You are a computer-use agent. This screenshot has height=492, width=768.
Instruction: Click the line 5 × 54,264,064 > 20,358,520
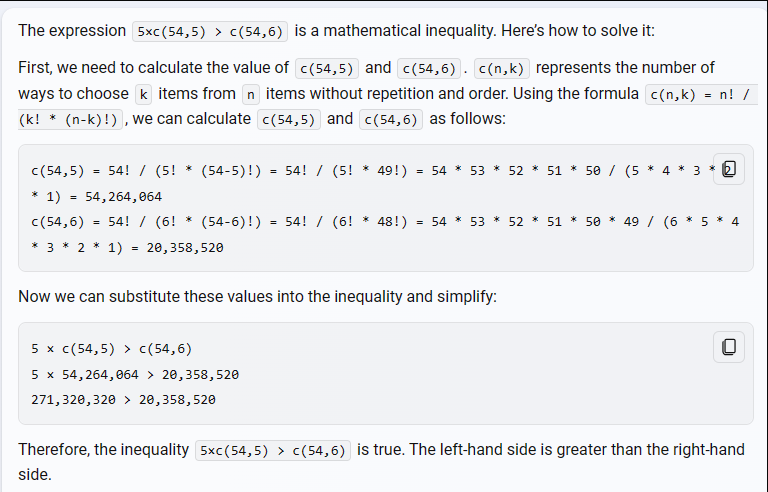135,375
